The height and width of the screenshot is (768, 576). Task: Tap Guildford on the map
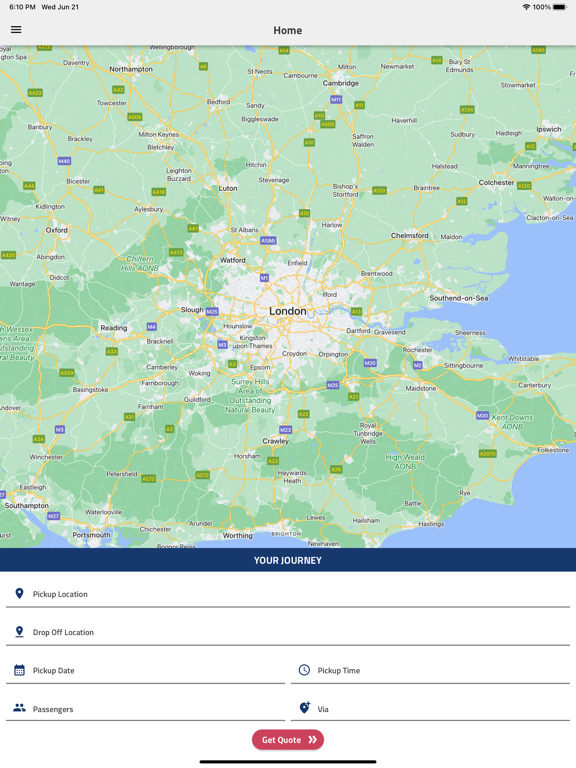[197, 400]
